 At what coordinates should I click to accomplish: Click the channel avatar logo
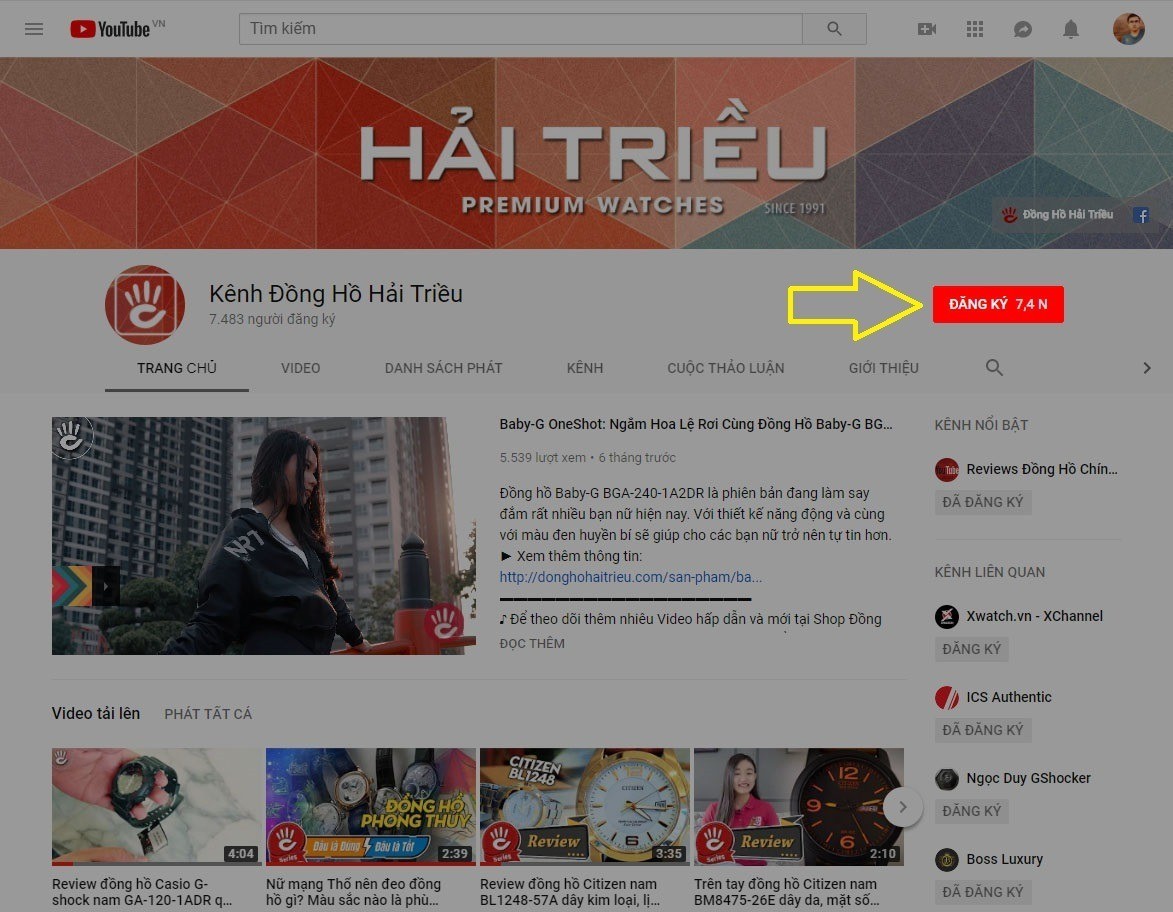pyautogui.click(x=144, y=304)
